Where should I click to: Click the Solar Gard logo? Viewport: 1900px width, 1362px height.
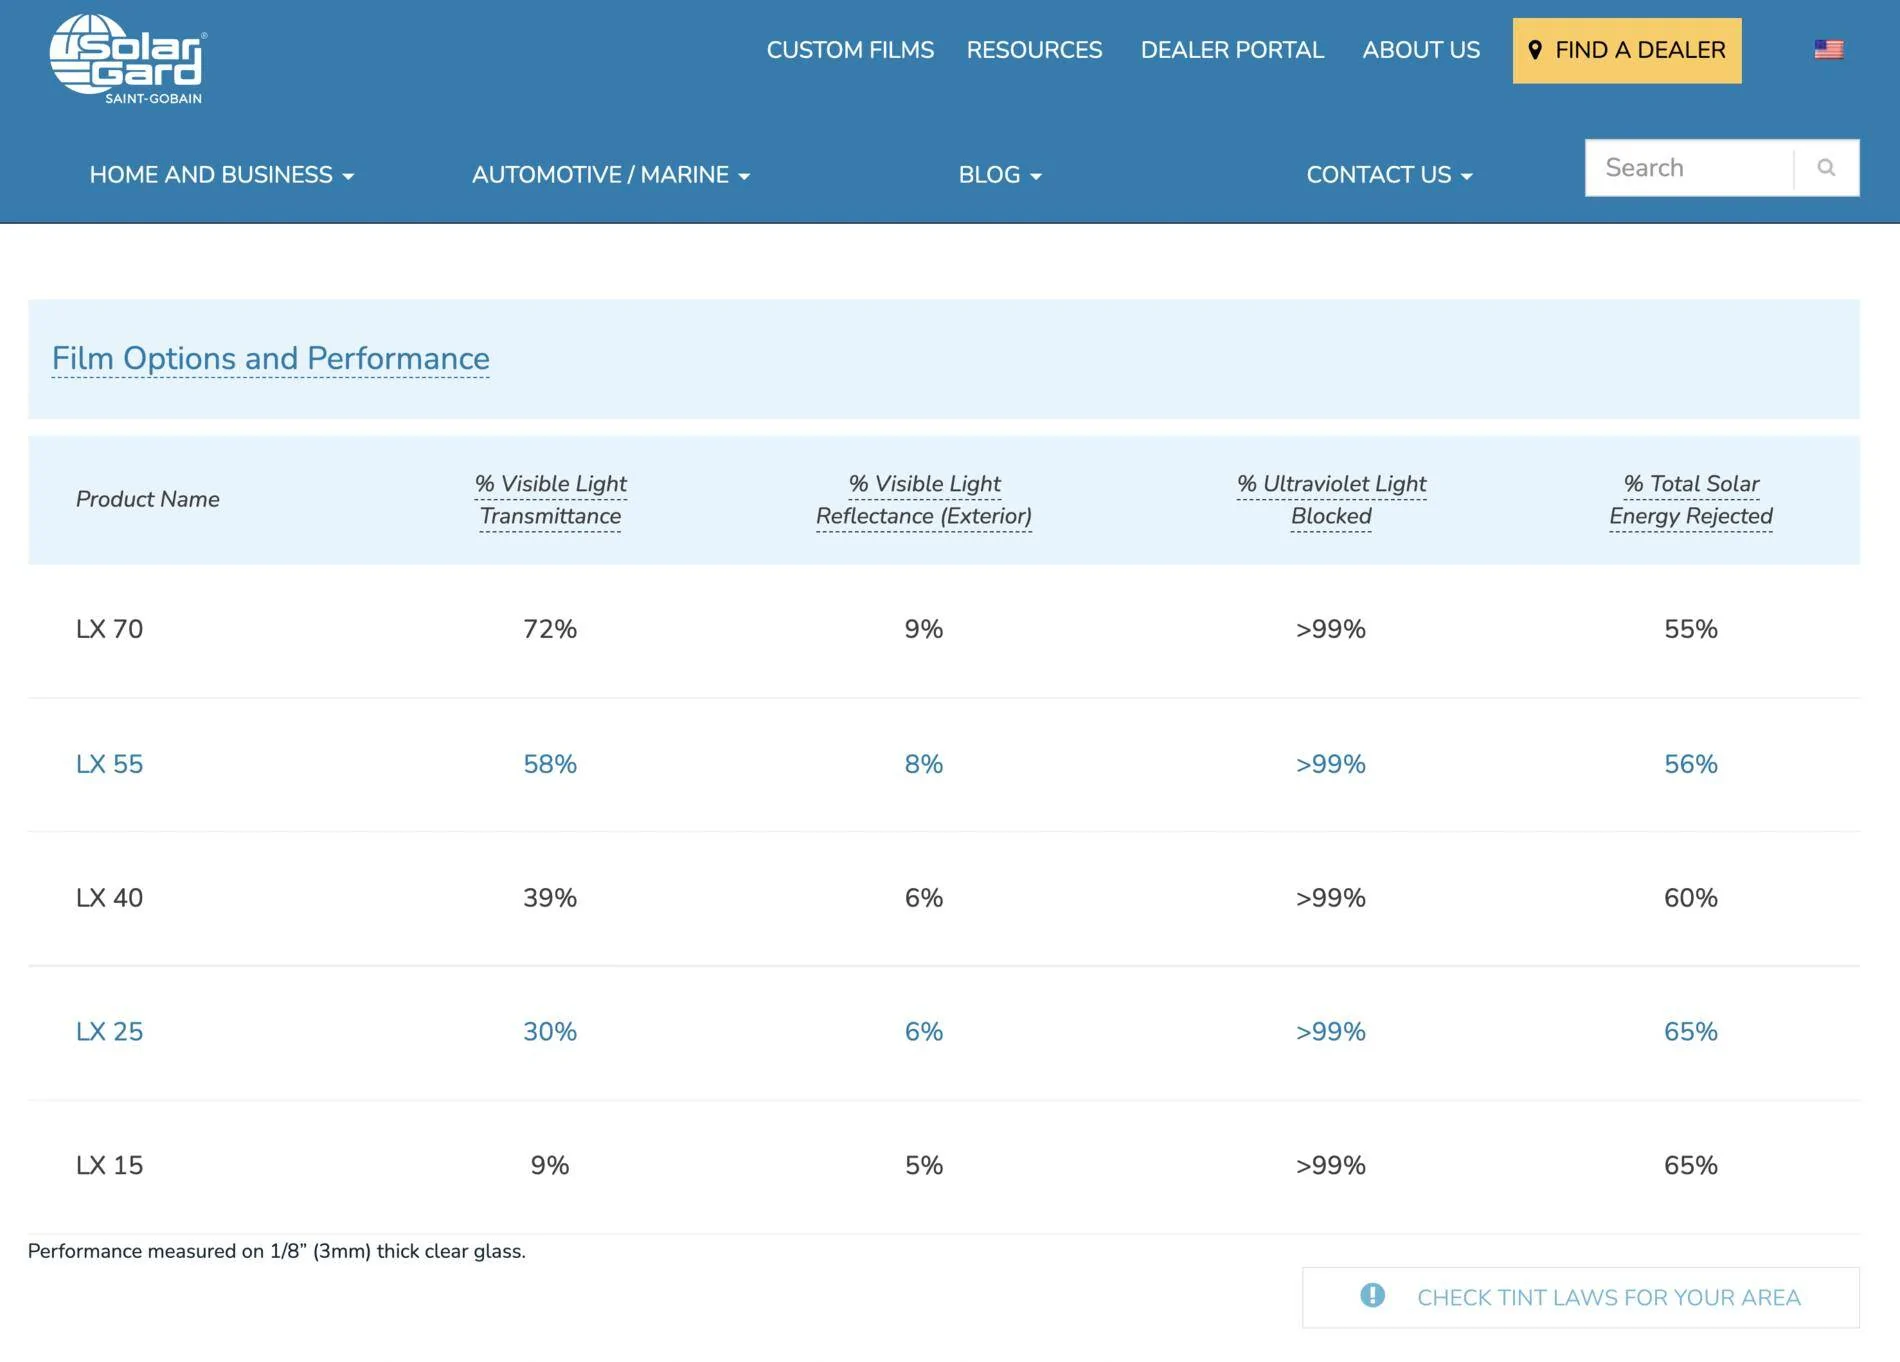pyautogui.click(x=128, y=59)
